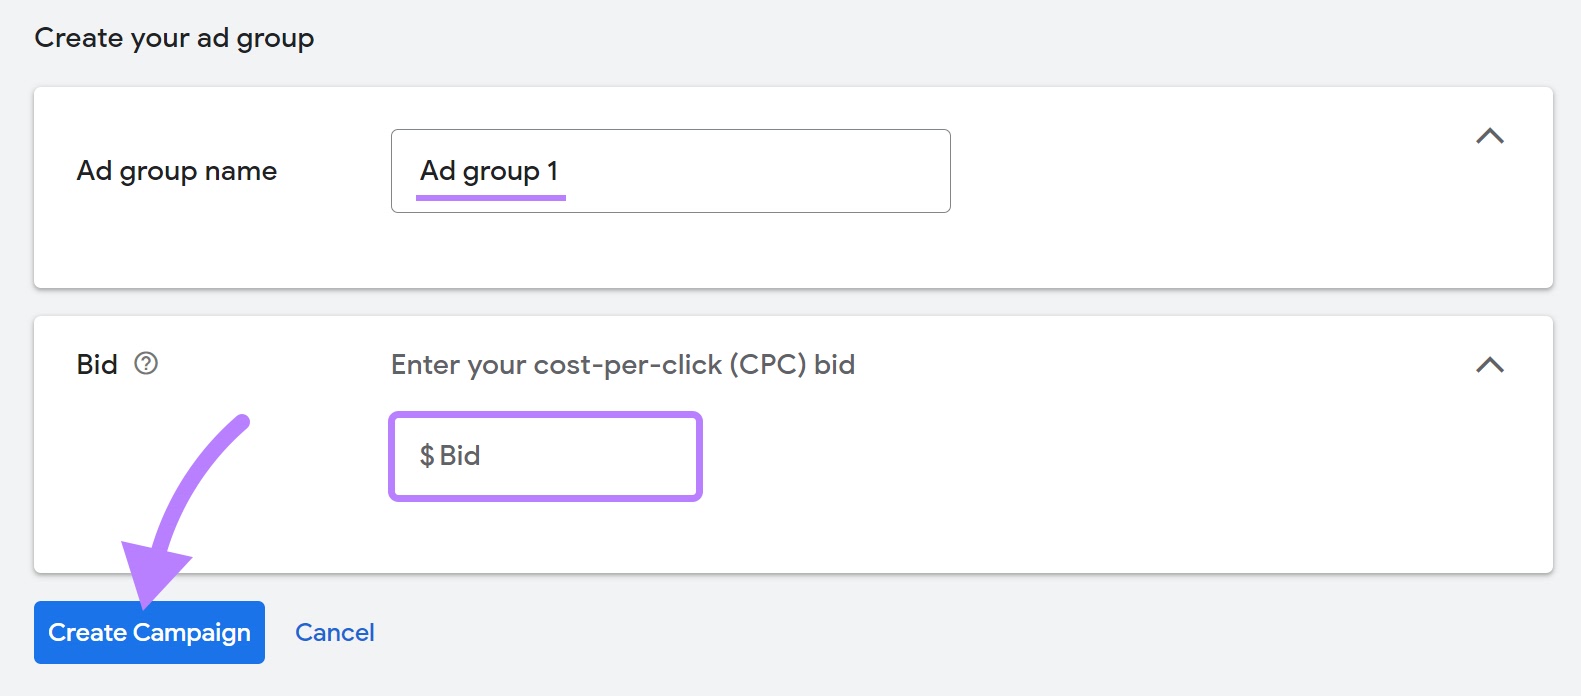Image resolution: width=1581 pixels, height=696 pixels.
Task: Click the Ad group name label
Action: [177, 170]
